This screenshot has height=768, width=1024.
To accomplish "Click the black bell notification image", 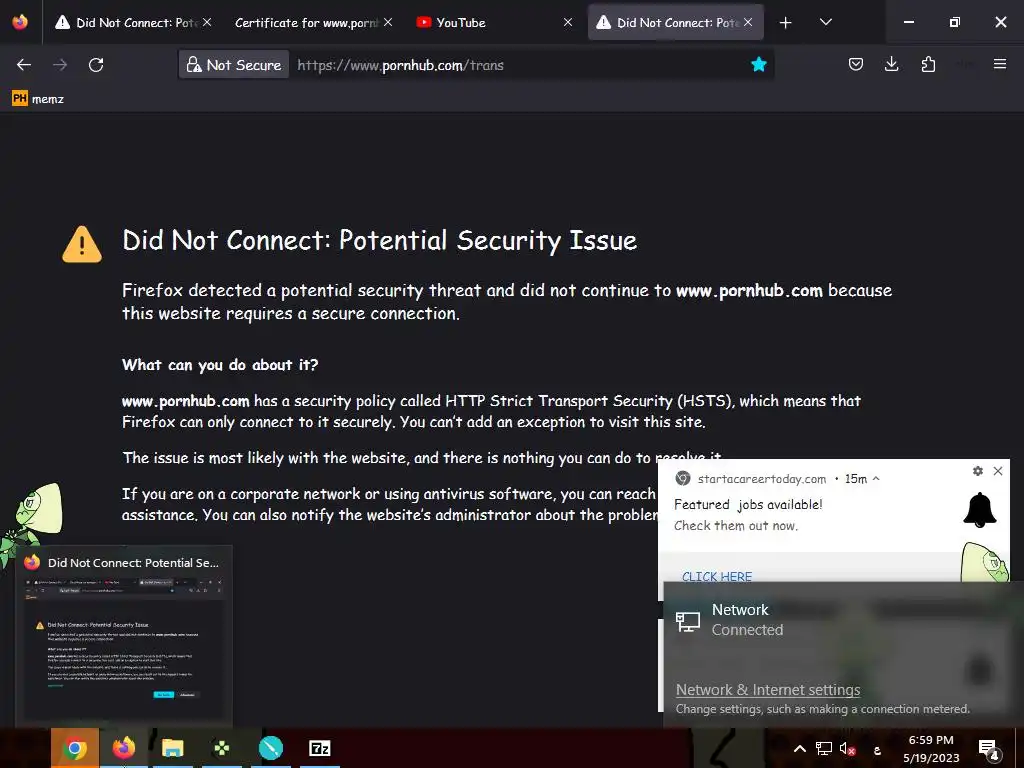I will (x=980, y=509).
